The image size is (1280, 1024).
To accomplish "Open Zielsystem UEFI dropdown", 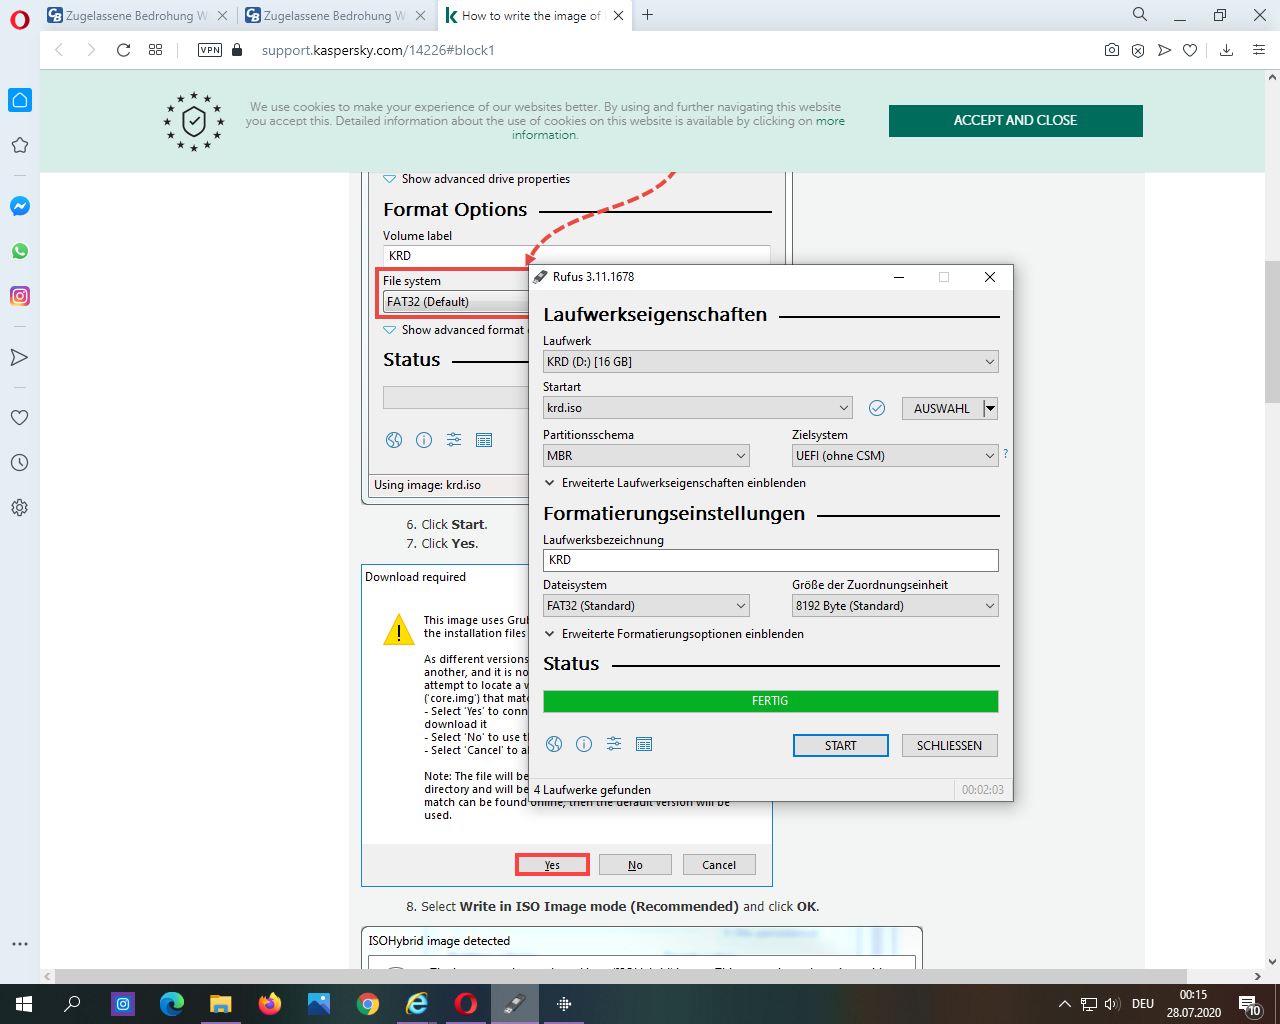I will point(895,456).
